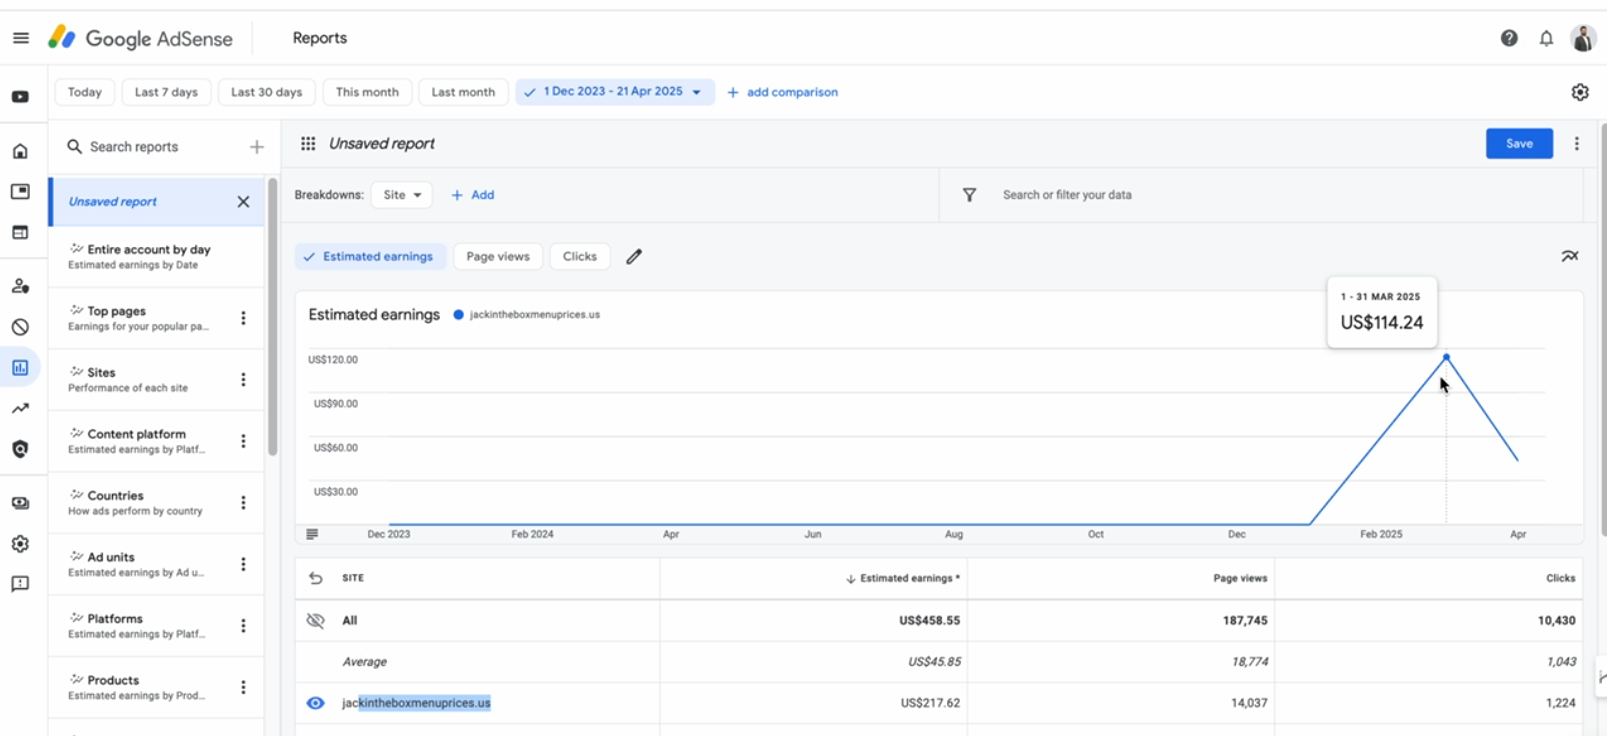Image resolution: width=1607 pixels, height=736 pixels.
Task: Click the filter funnel icon
Action: click(969, 195)
